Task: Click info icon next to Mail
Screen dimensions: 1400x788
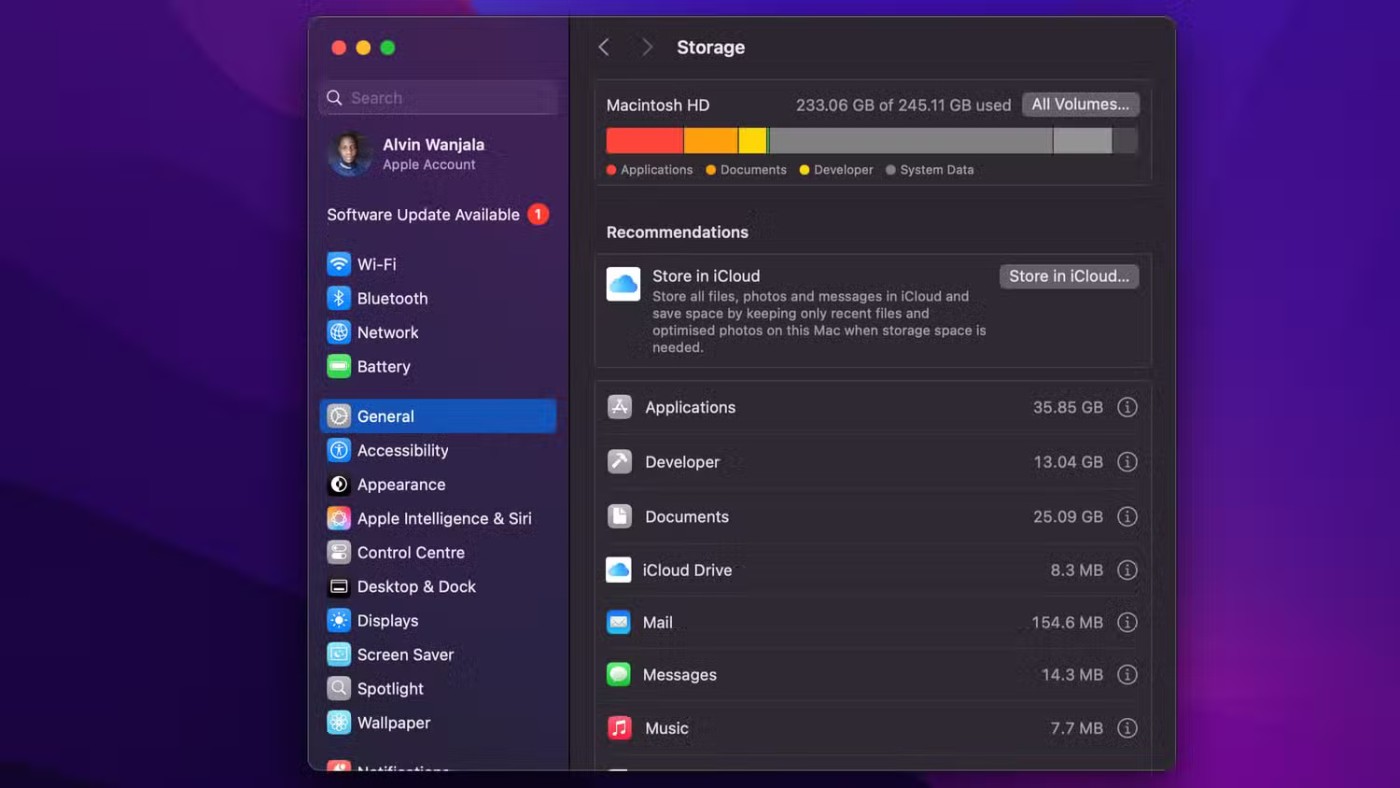Action: point(1127,622)
